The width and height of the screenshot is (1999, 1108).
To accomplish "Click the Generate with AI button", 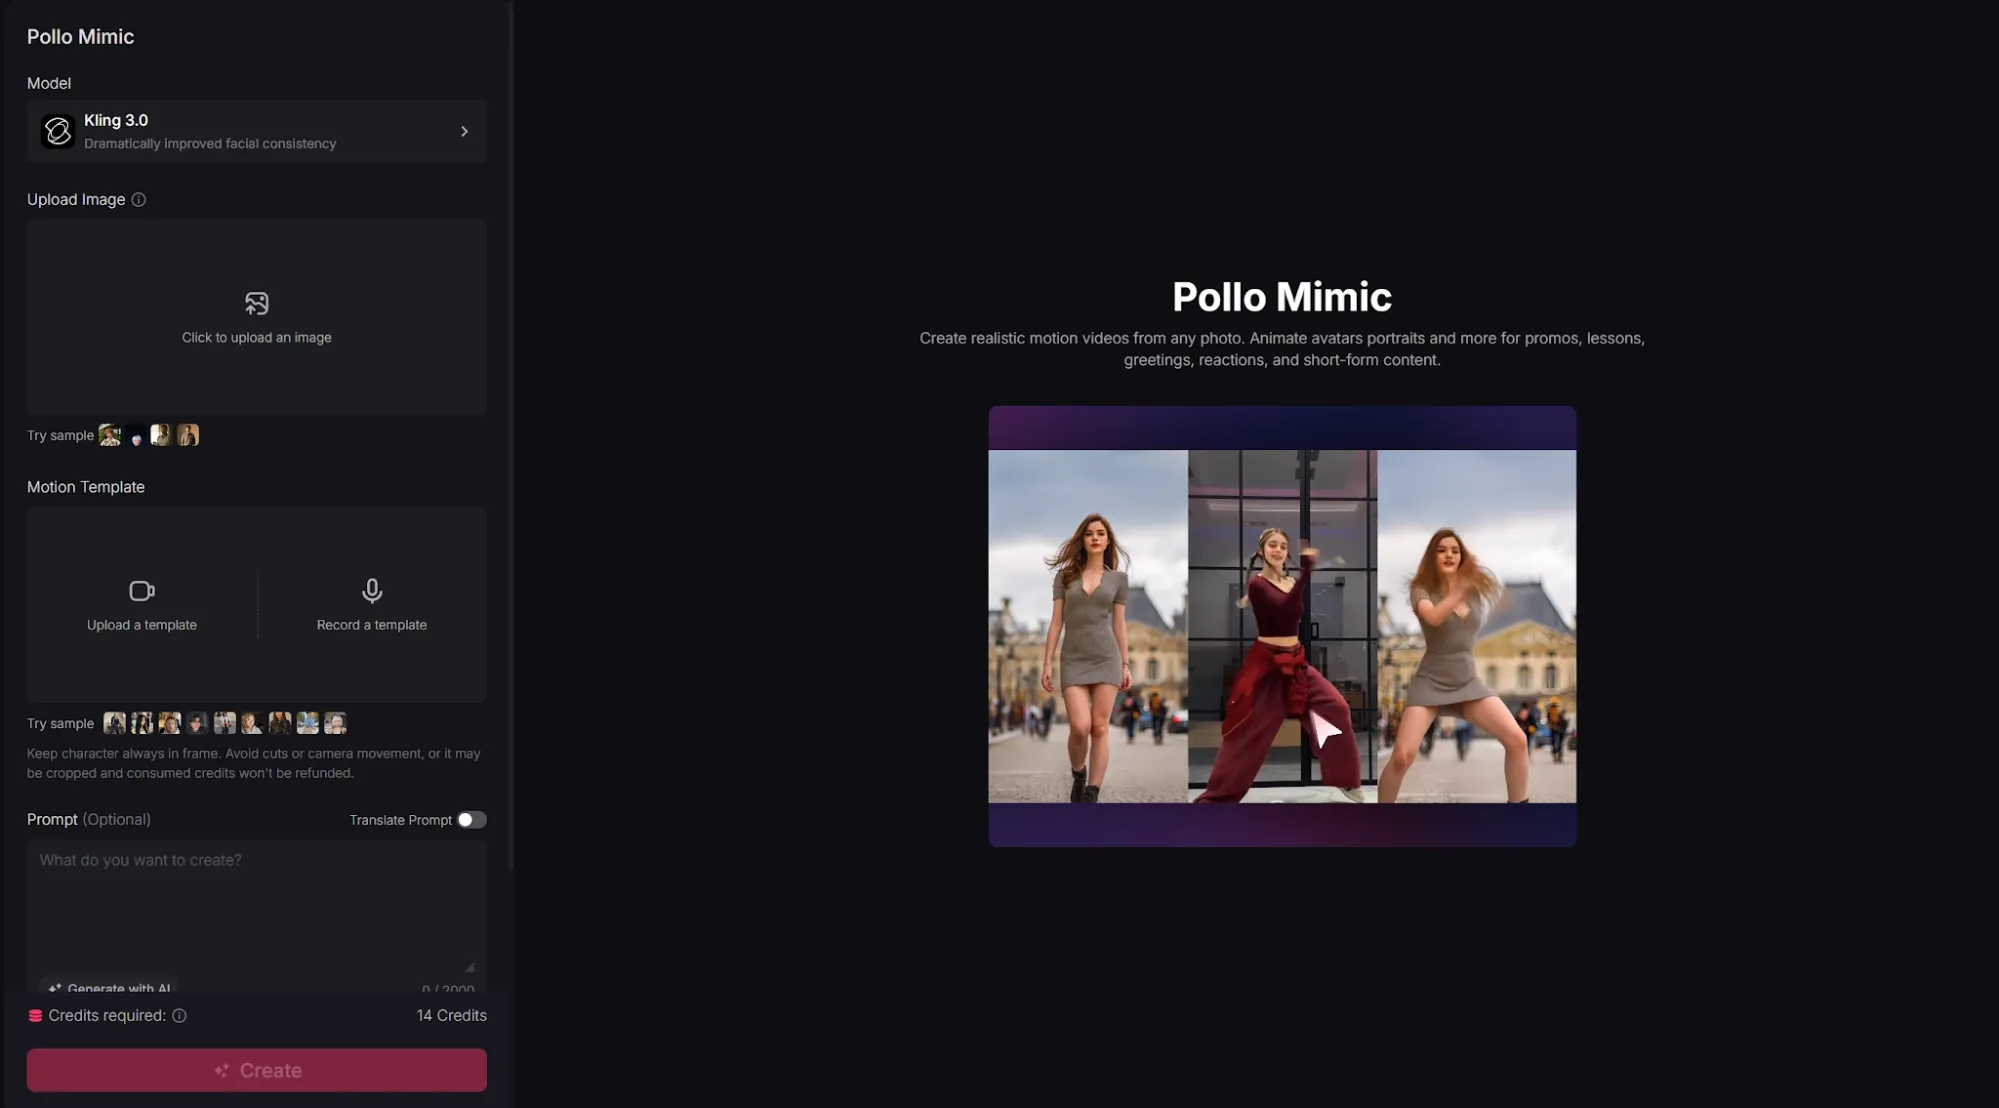I will click(109, 987).
